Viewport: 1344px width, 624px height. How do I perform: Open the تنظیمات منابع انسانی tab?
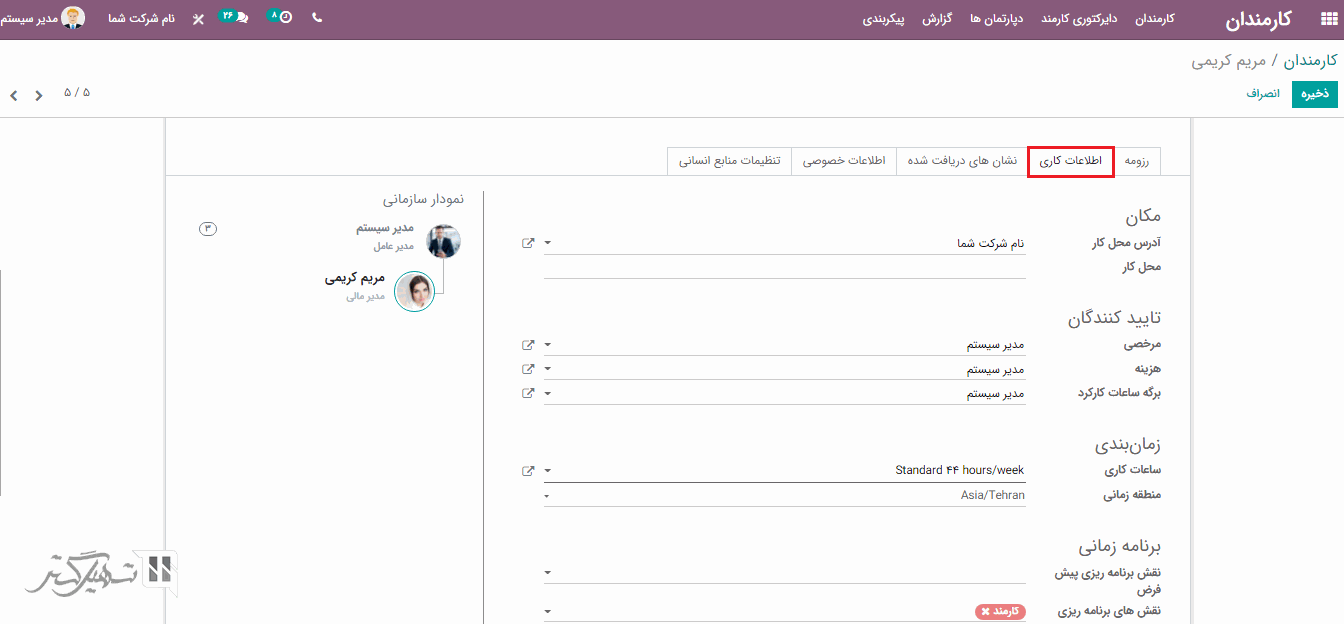(729, 161)
